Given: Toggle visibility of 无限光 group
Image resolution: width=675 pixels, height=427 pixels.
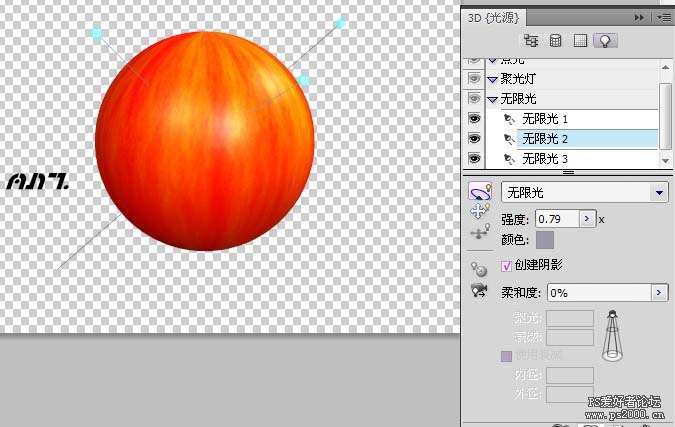Looking at the screenshot, I should coord(474,99).
